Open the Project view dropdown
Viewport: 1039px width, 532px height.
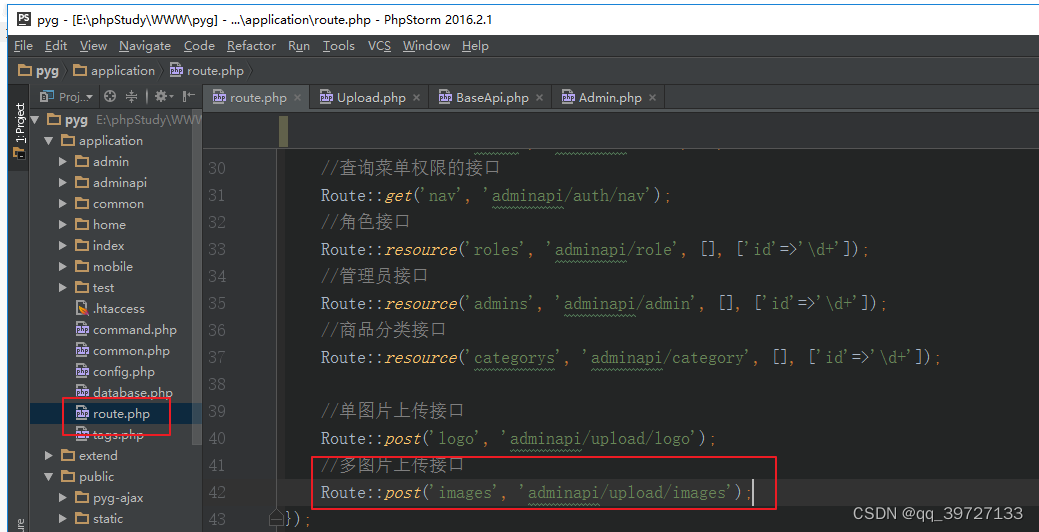click(66, 97)
